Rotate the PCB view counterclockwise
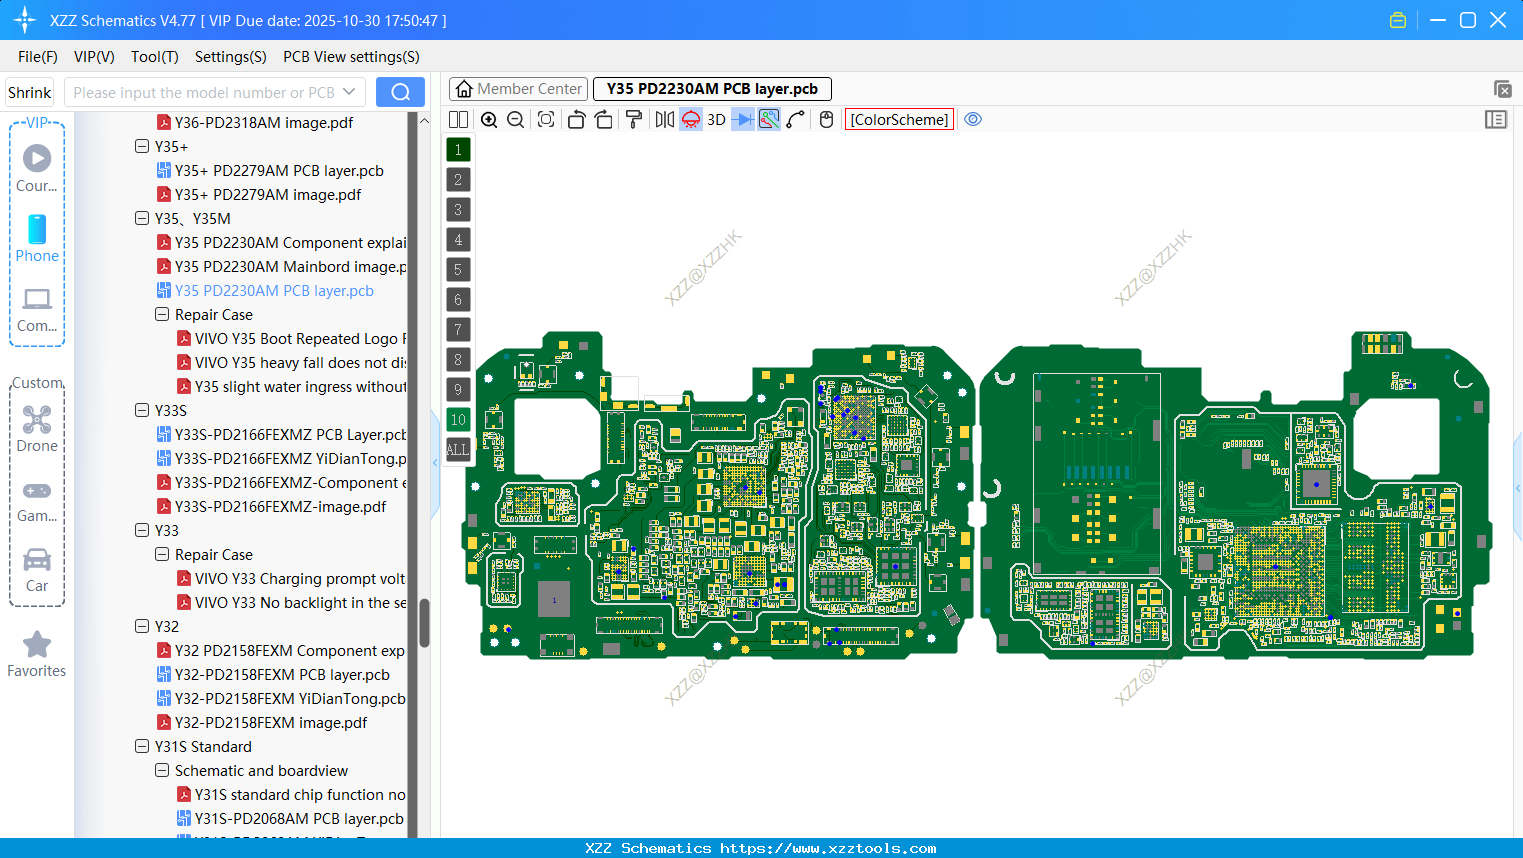This screenshot has height=858, width=1523. [576, 119]
